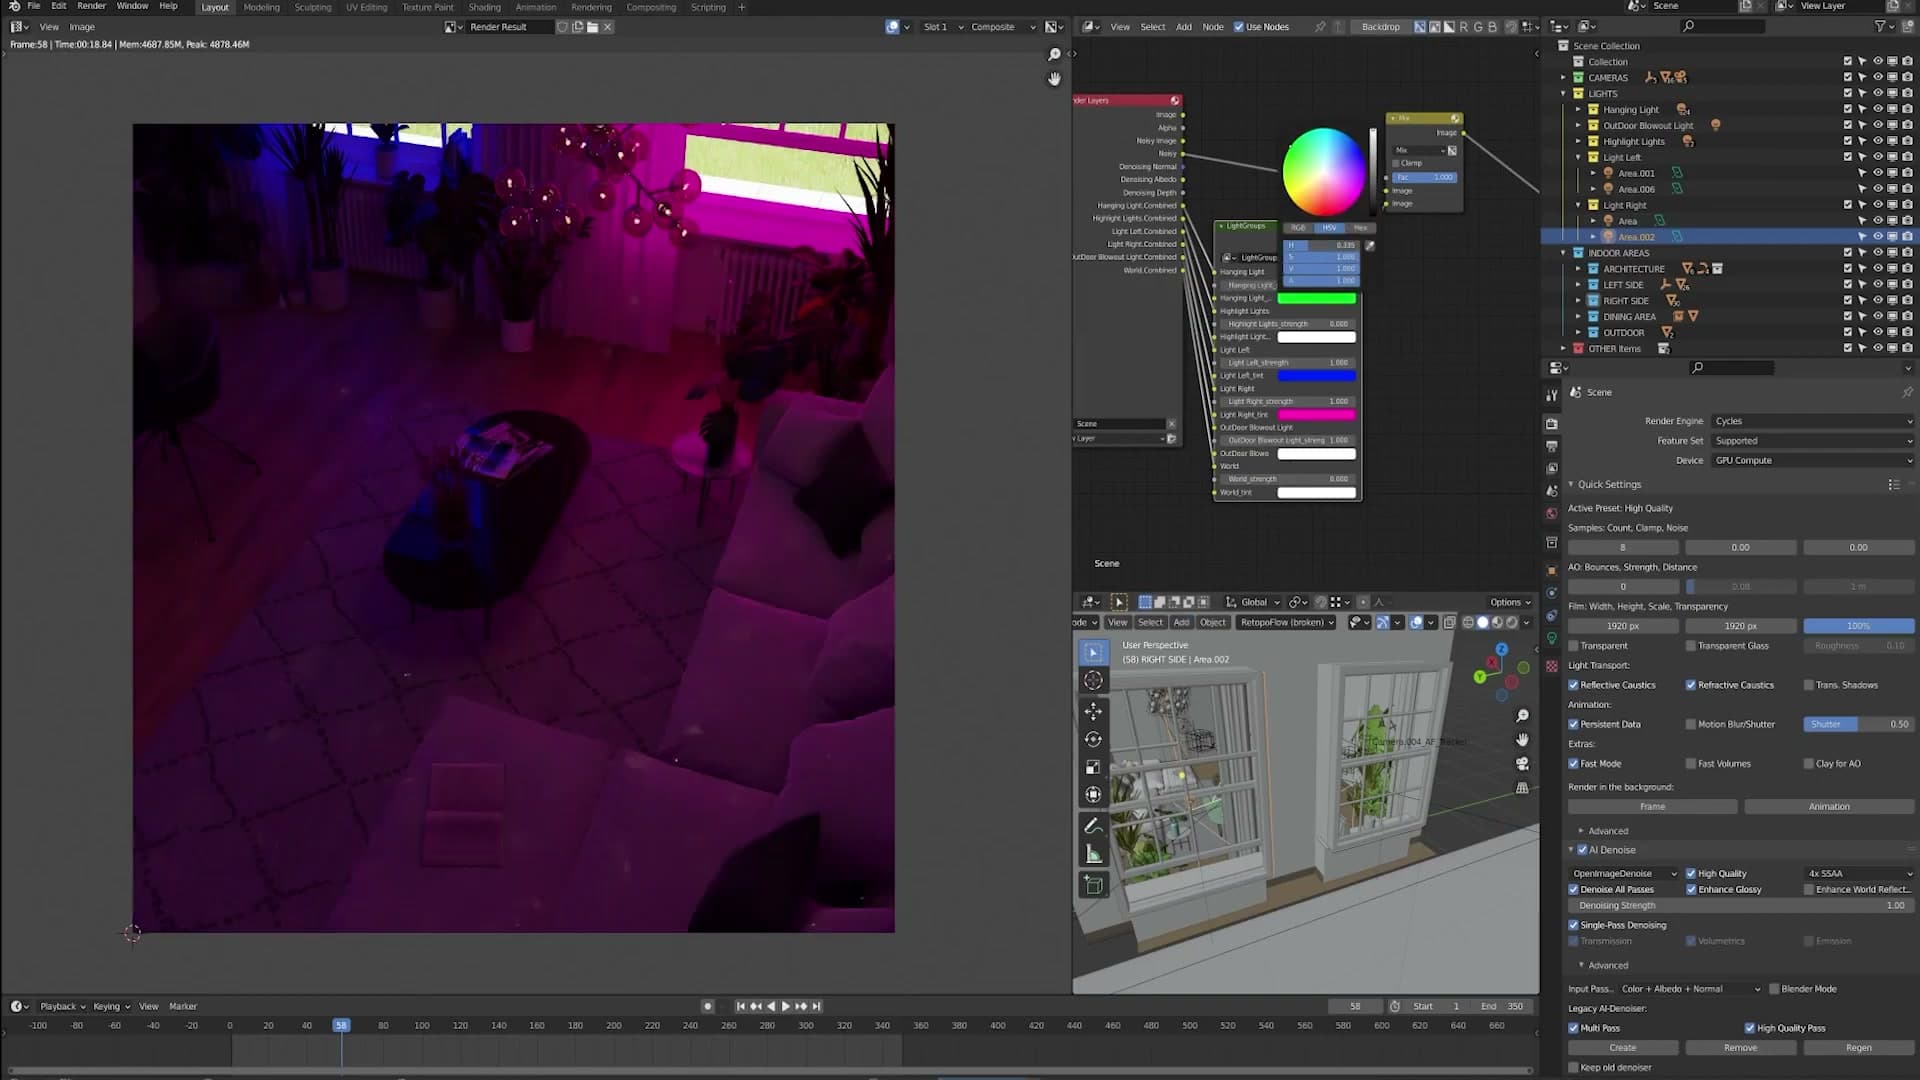
Task: Expand the CAMERAS collection in outliner
Action: pos(1564,77)
